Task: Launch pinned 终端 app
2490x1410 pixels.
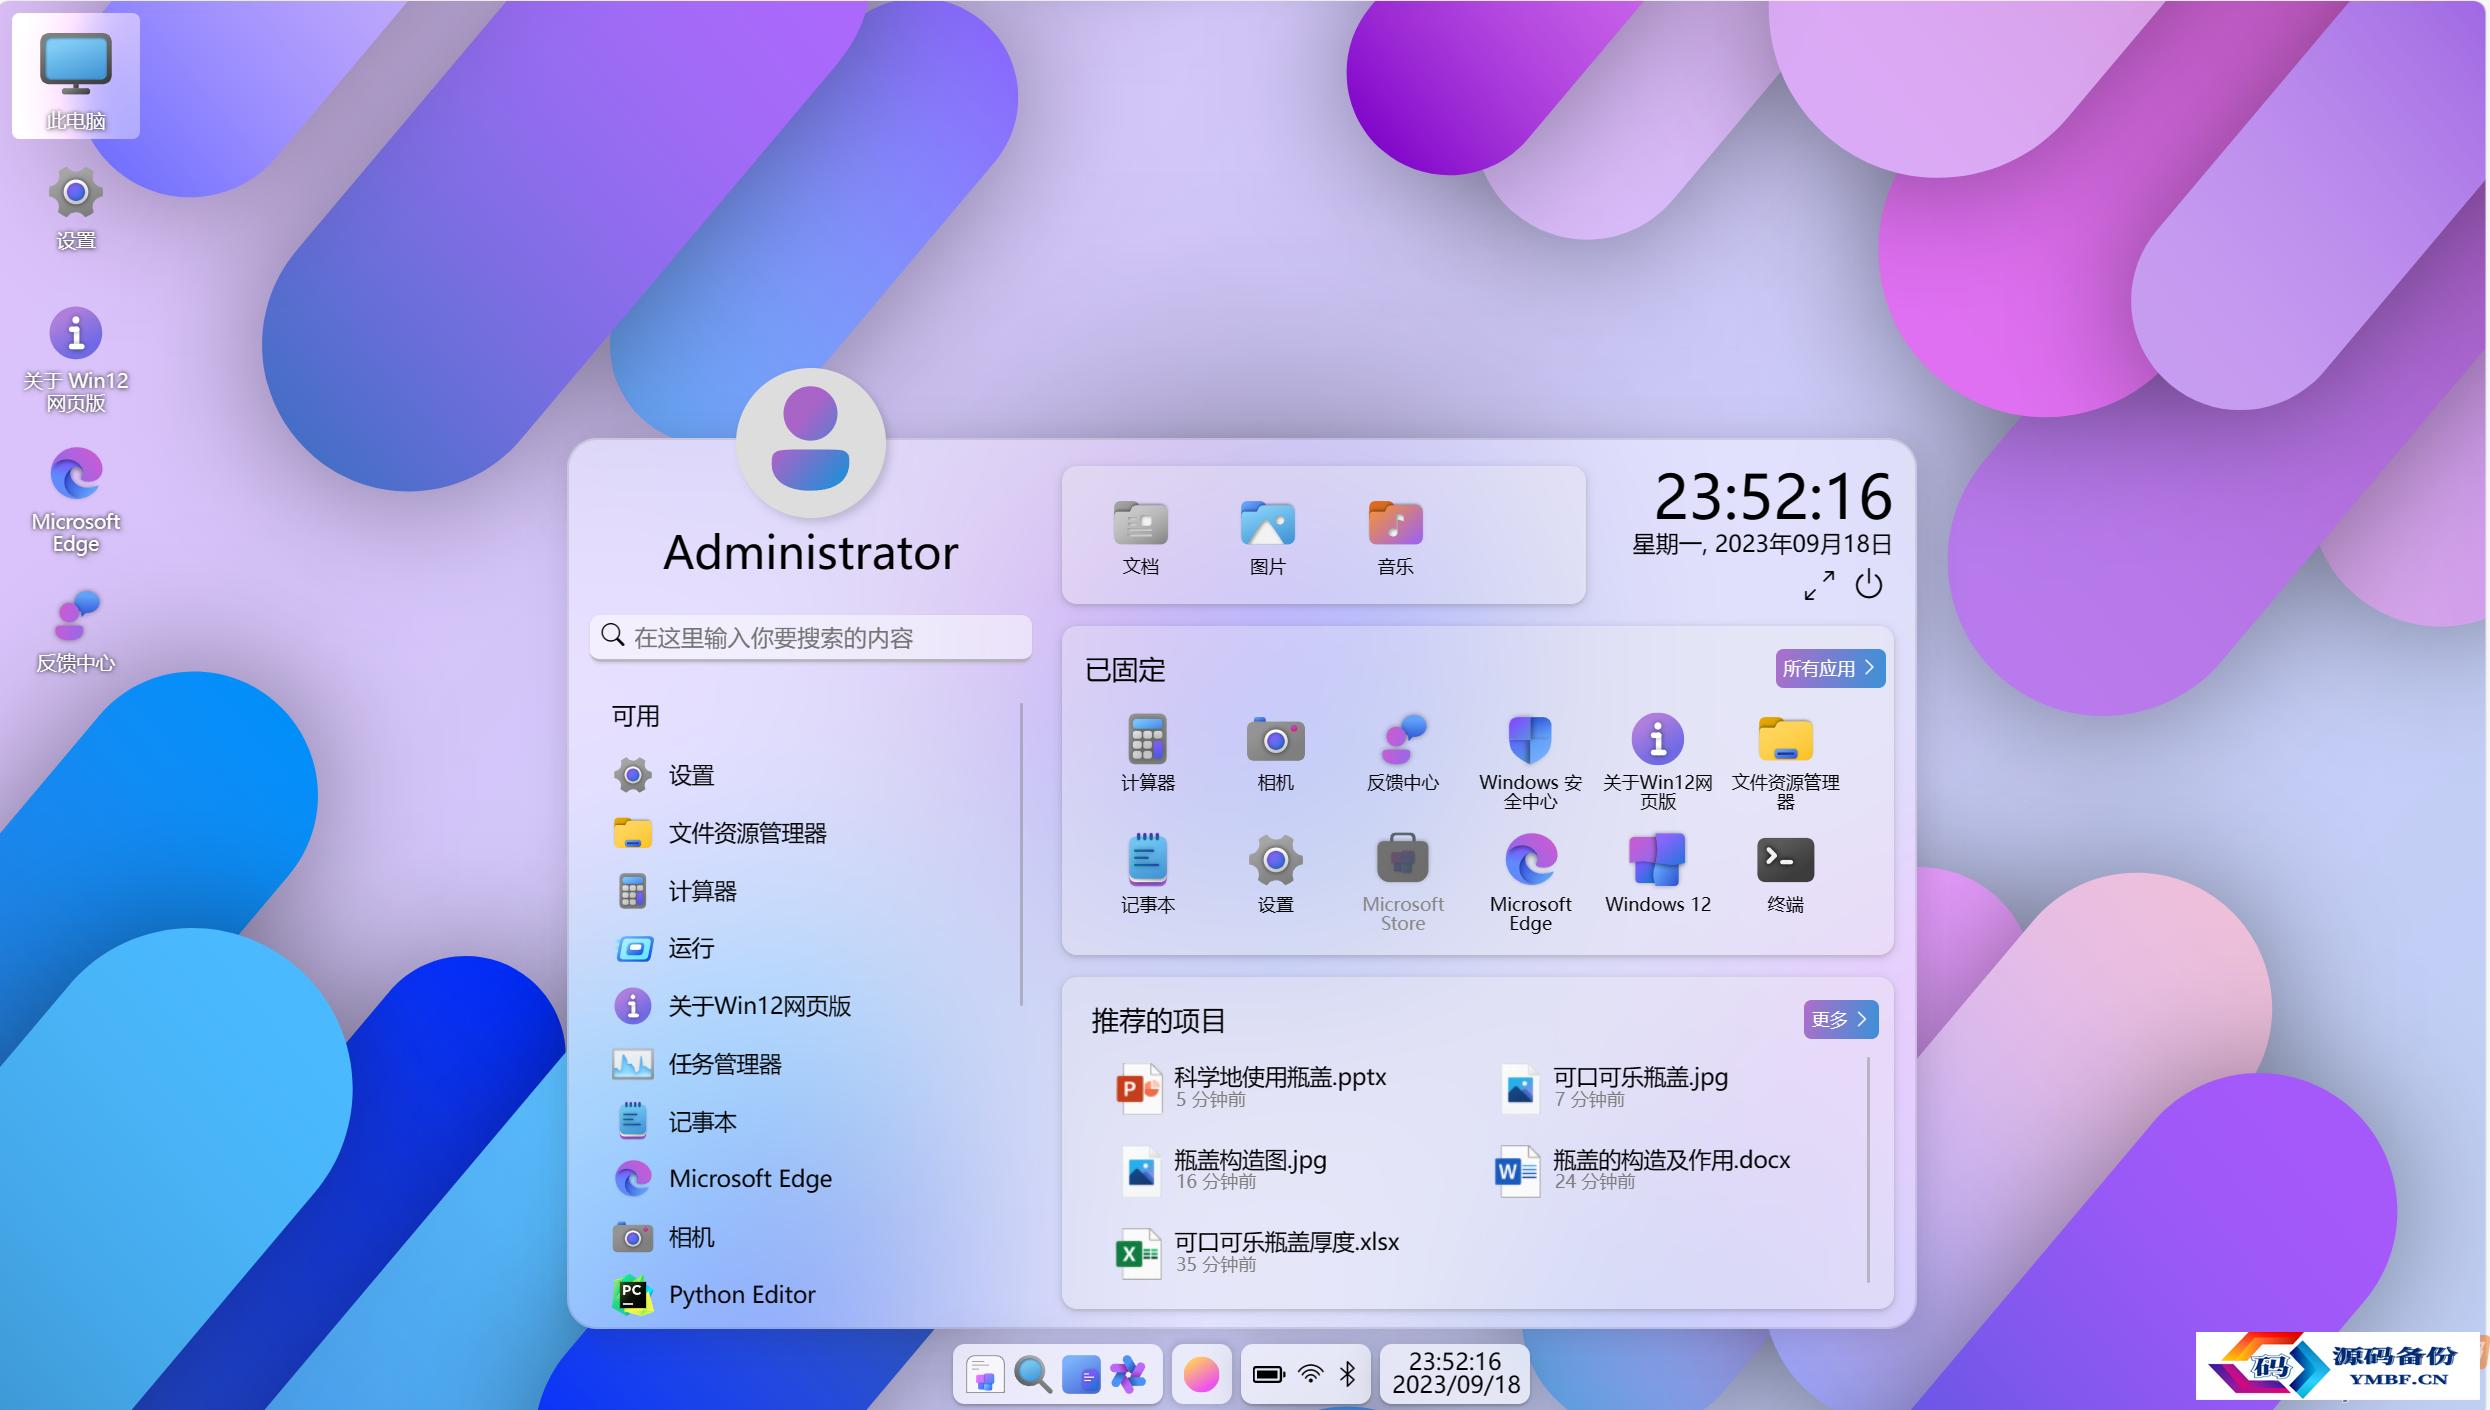Action: [x=1785, y=875]
